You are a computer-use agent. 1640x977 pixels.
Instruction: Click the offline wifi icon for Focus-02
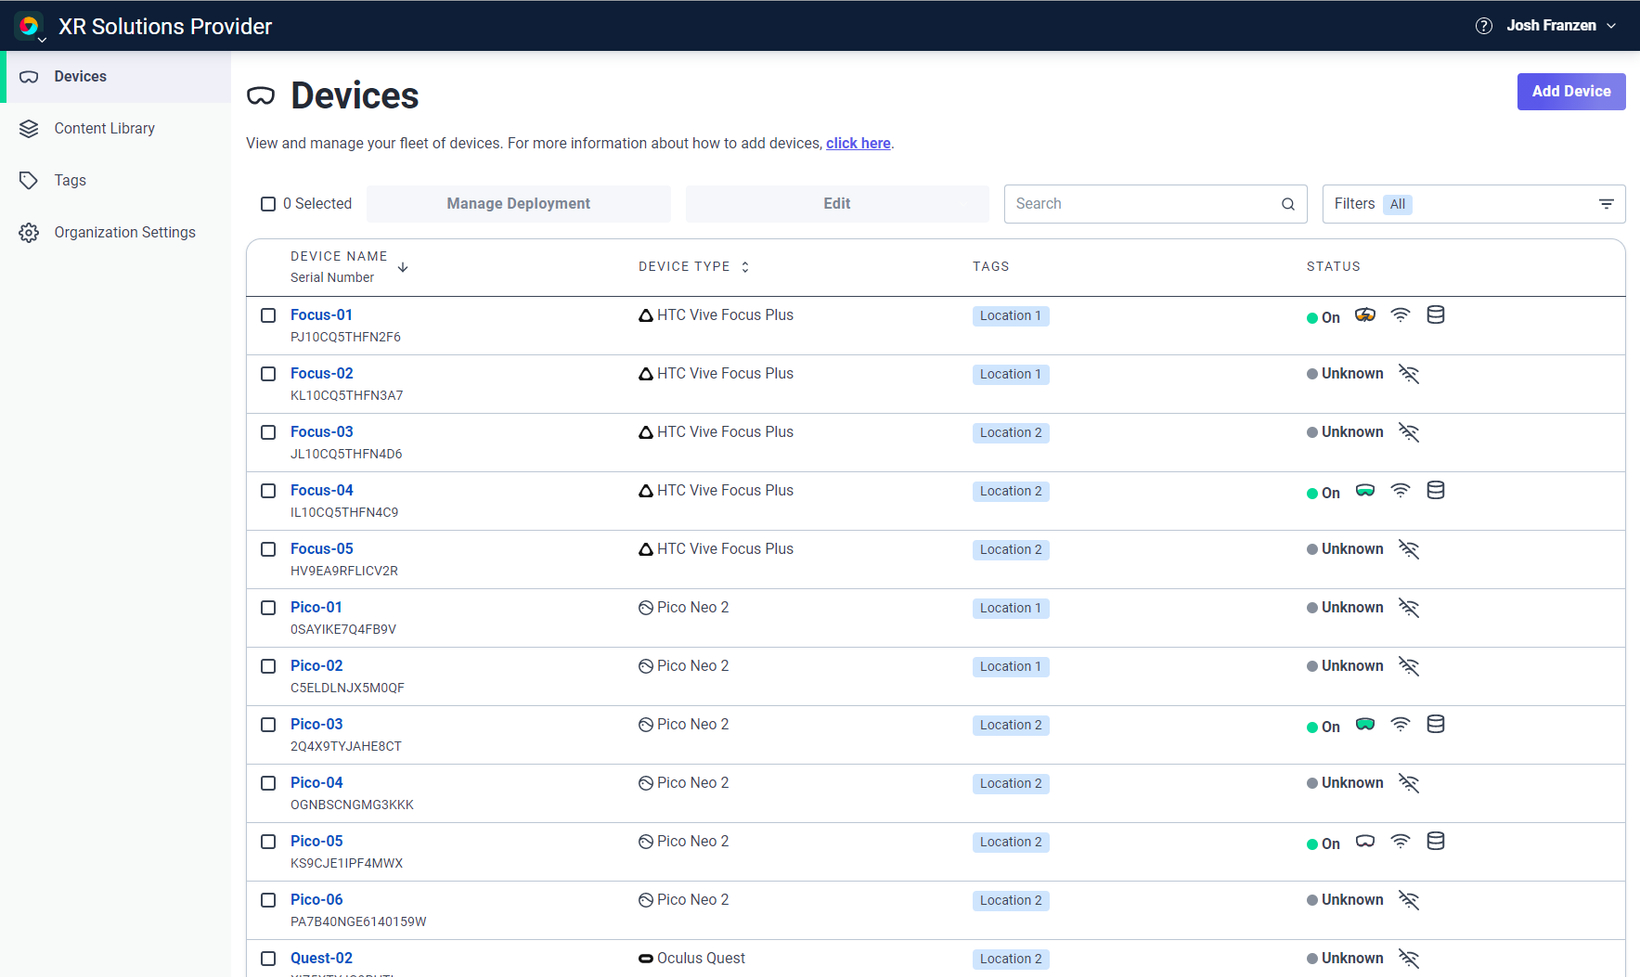coord(1409,374)
